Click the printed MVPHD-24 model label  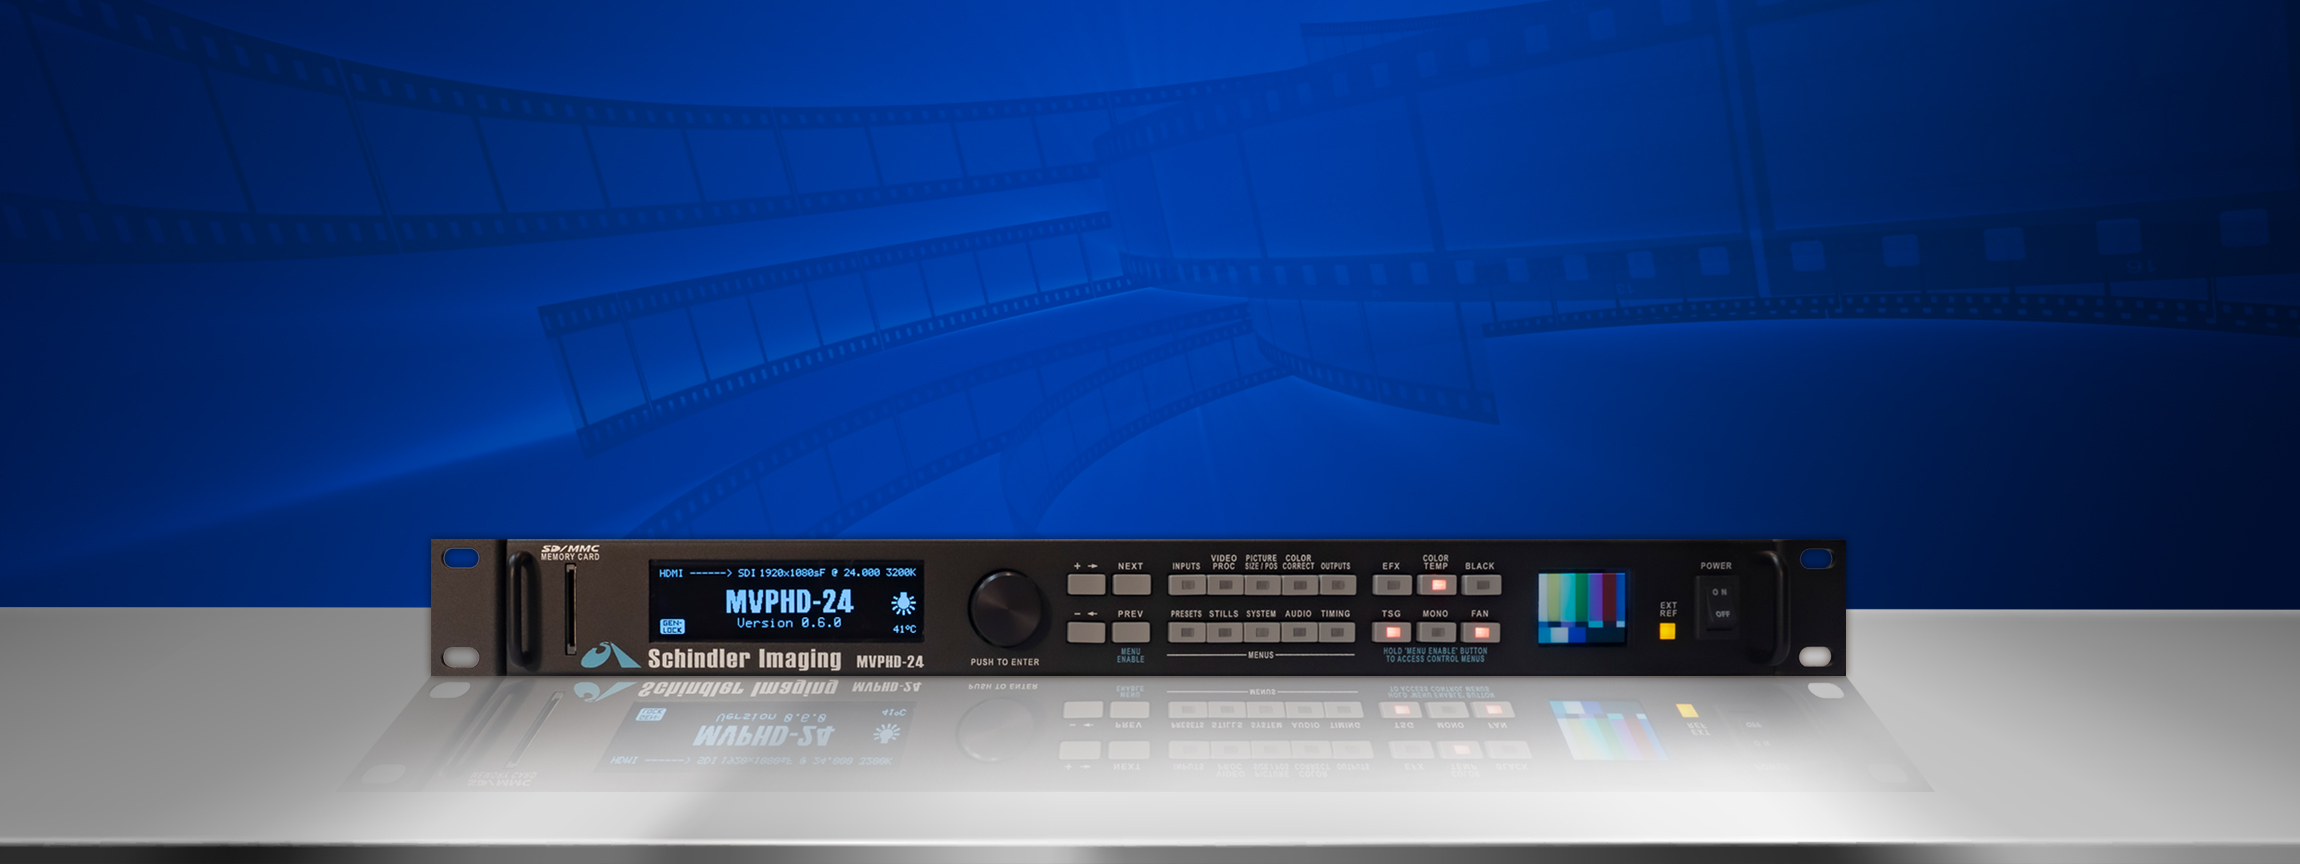[x=890, y=662]
